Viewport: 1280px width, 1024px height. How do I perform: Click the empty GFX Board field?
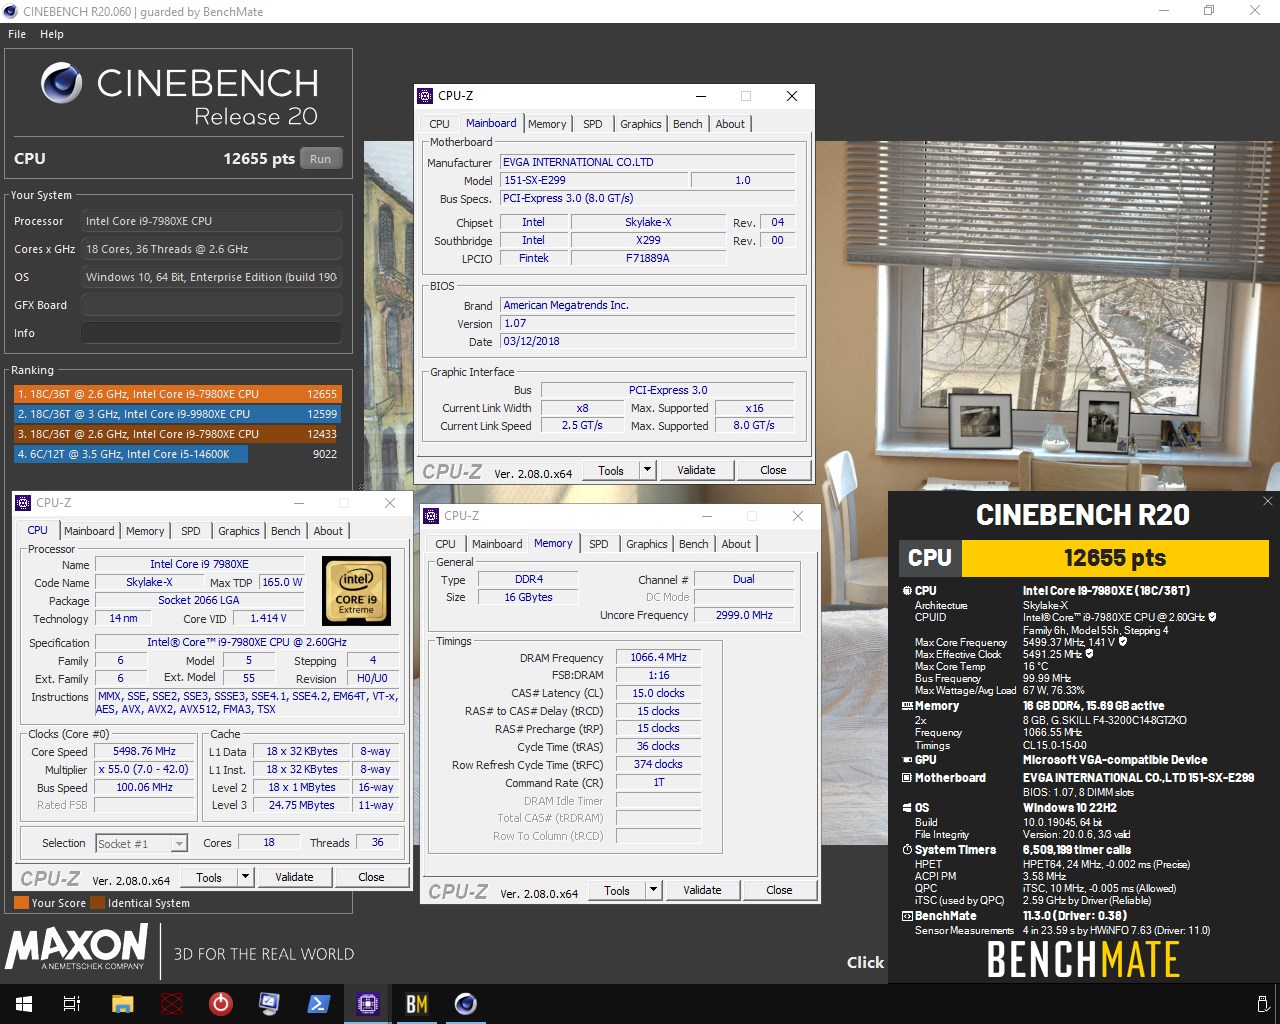point(211,305)
